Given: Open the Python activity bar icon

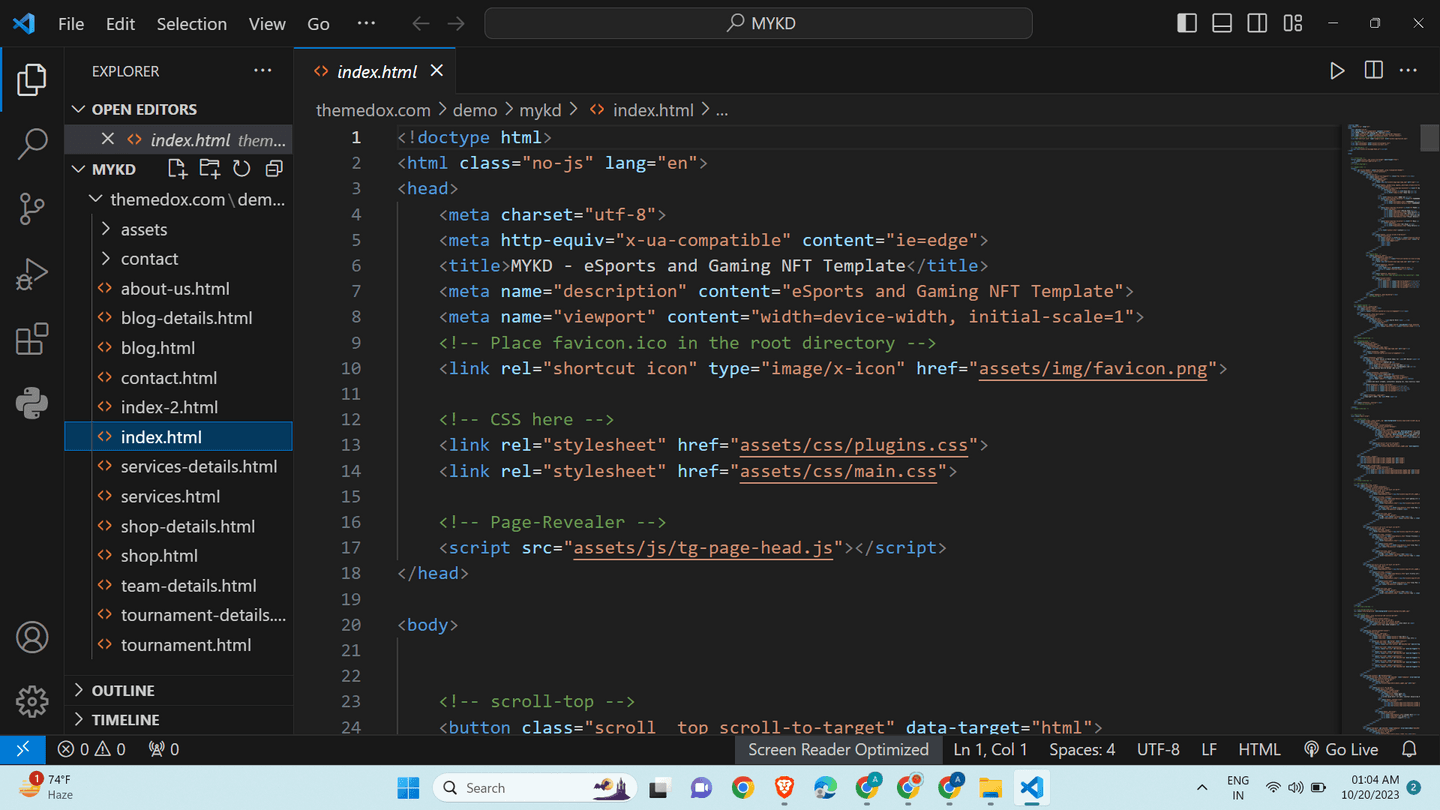Looking at the screenshot, I should point(32,403).
